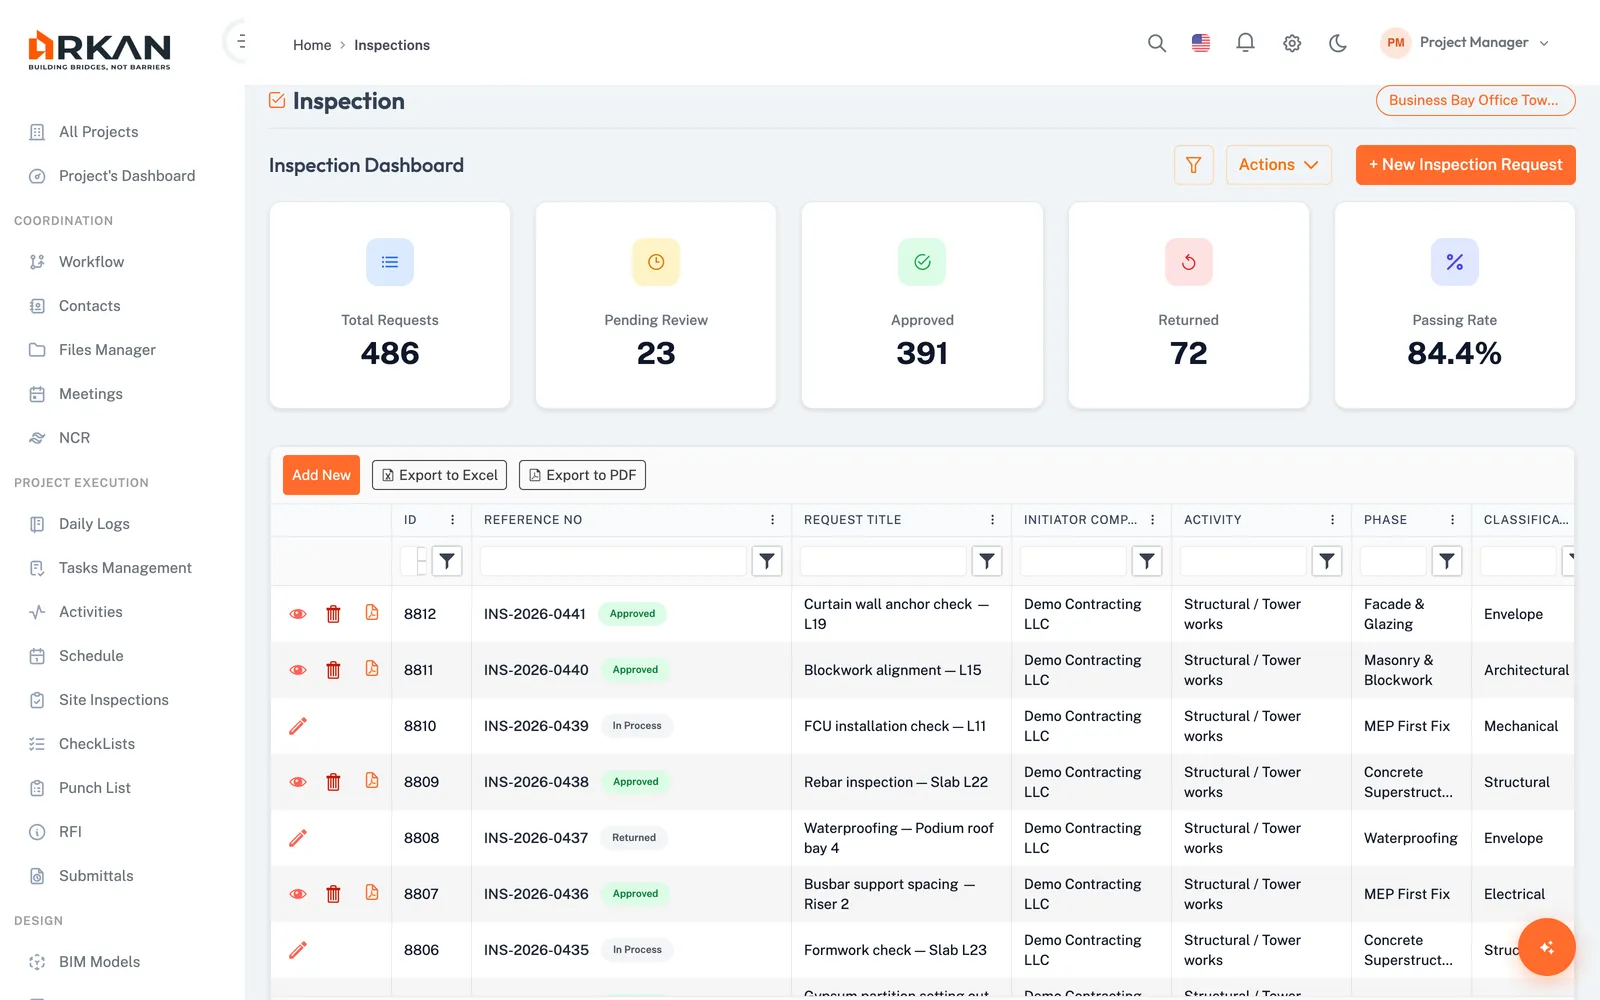Viewport: 1600px width, 1000px height.
Task: Click the Reference No filter funnel
Action: [767, 561]
